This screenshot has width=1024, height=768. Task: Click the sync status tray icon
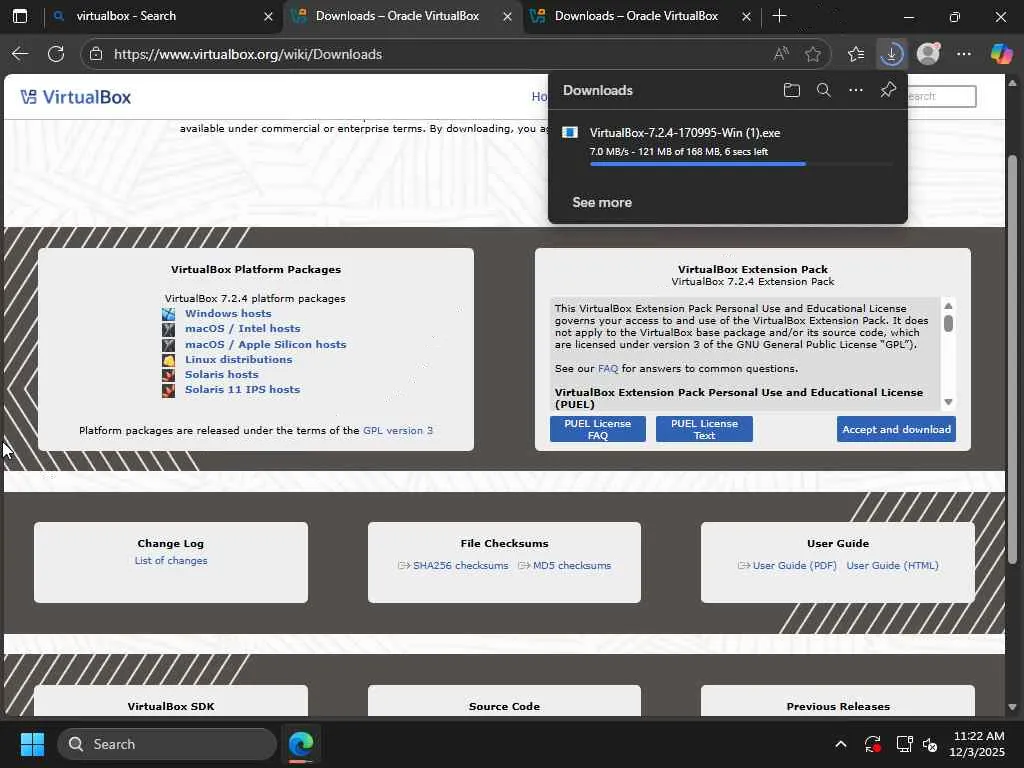872,744
